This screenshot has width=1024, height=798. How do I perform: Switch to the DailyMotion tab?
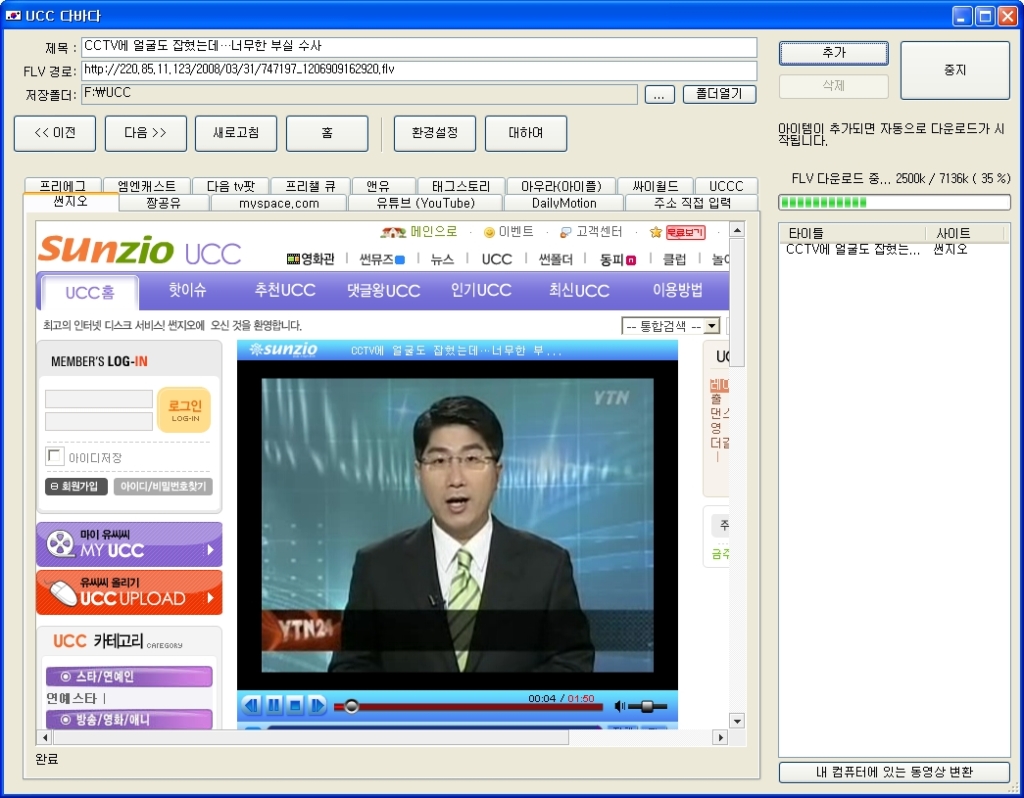pos(564,203)
